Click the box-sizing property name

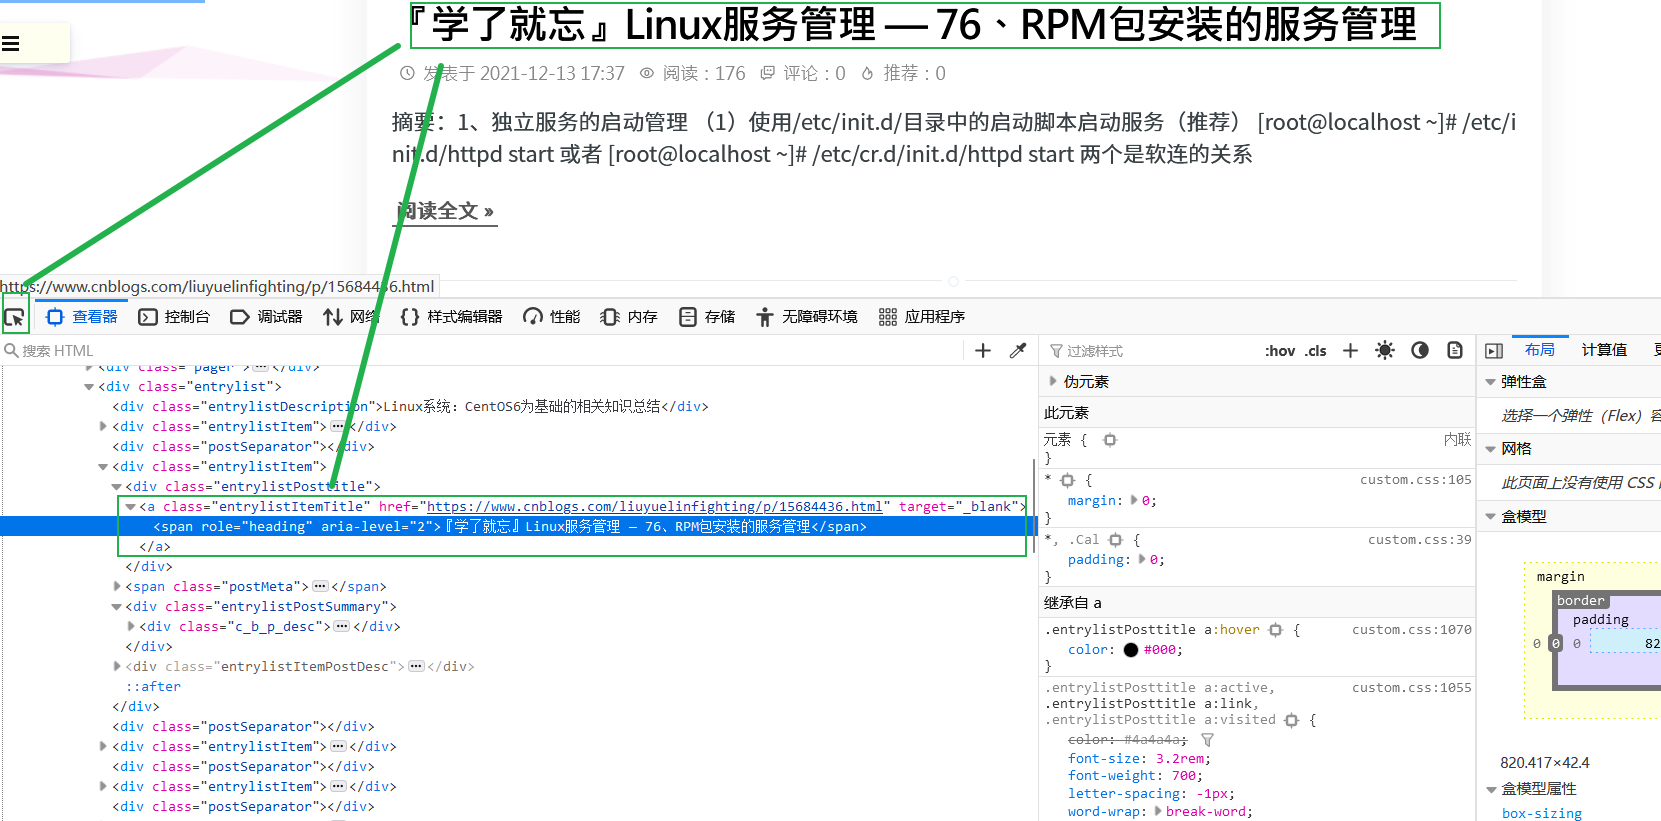(x=1541, y=814)
